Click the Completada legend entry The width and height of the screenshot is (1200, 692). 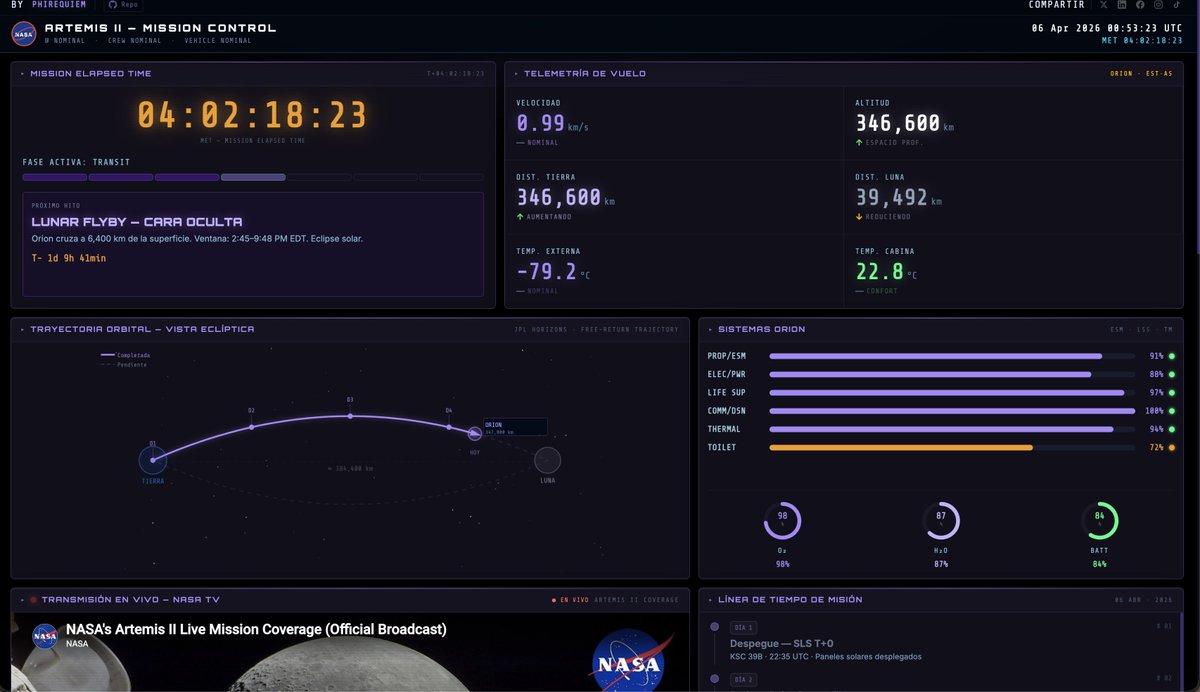coord(125,355)
